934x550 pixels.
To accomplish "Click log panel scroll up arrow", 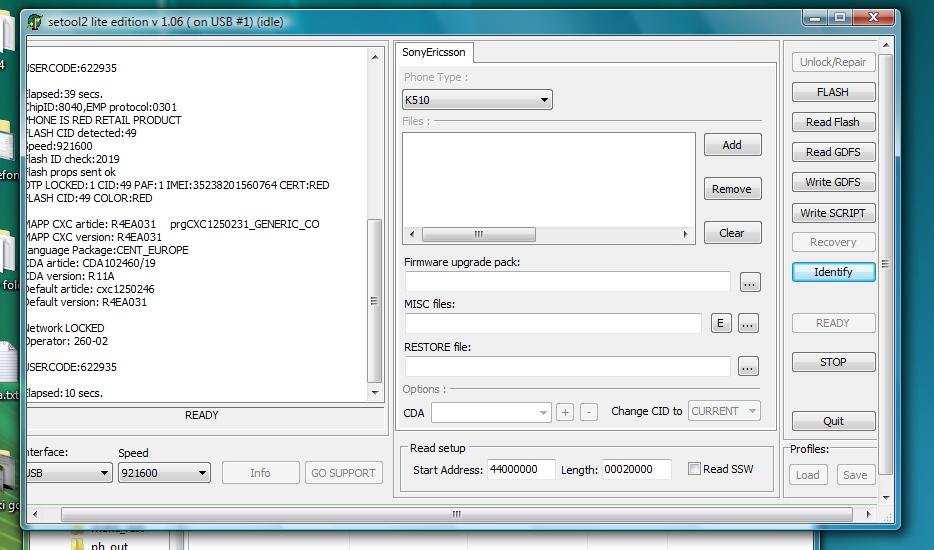I will [375, 57].
